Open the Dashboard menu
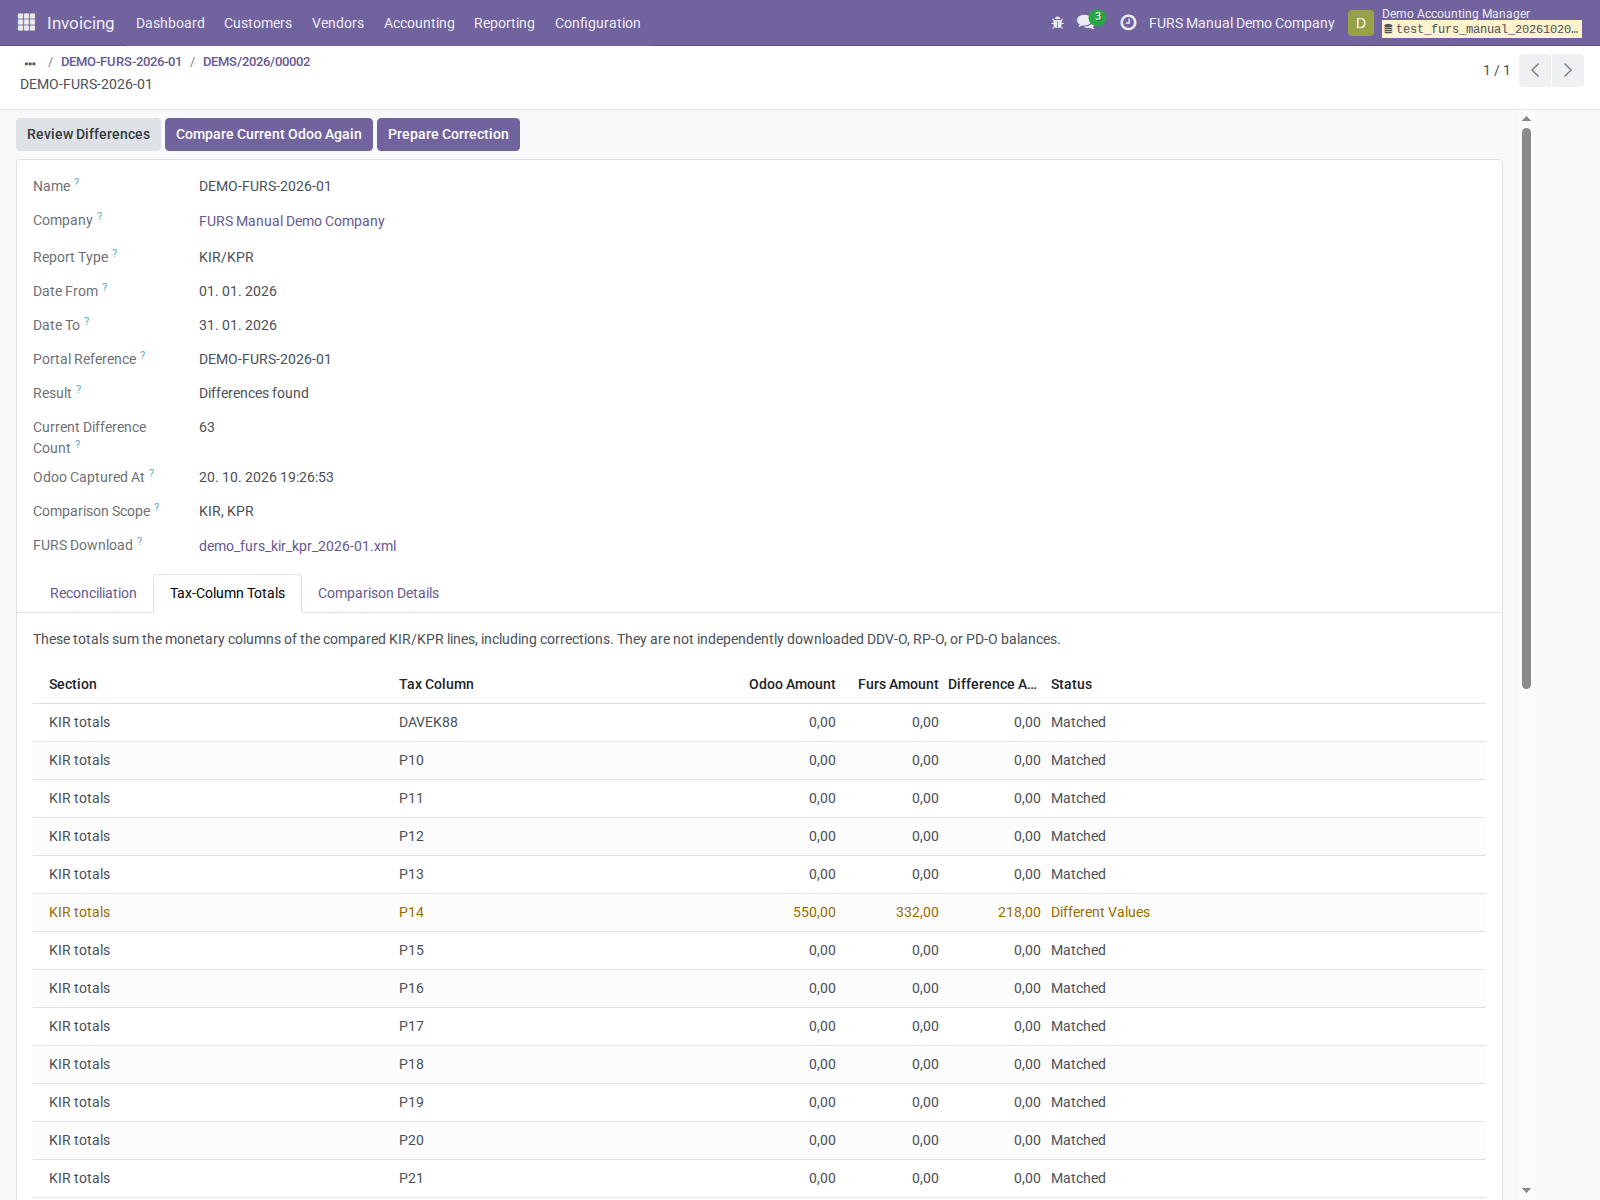 pos(170,23)
